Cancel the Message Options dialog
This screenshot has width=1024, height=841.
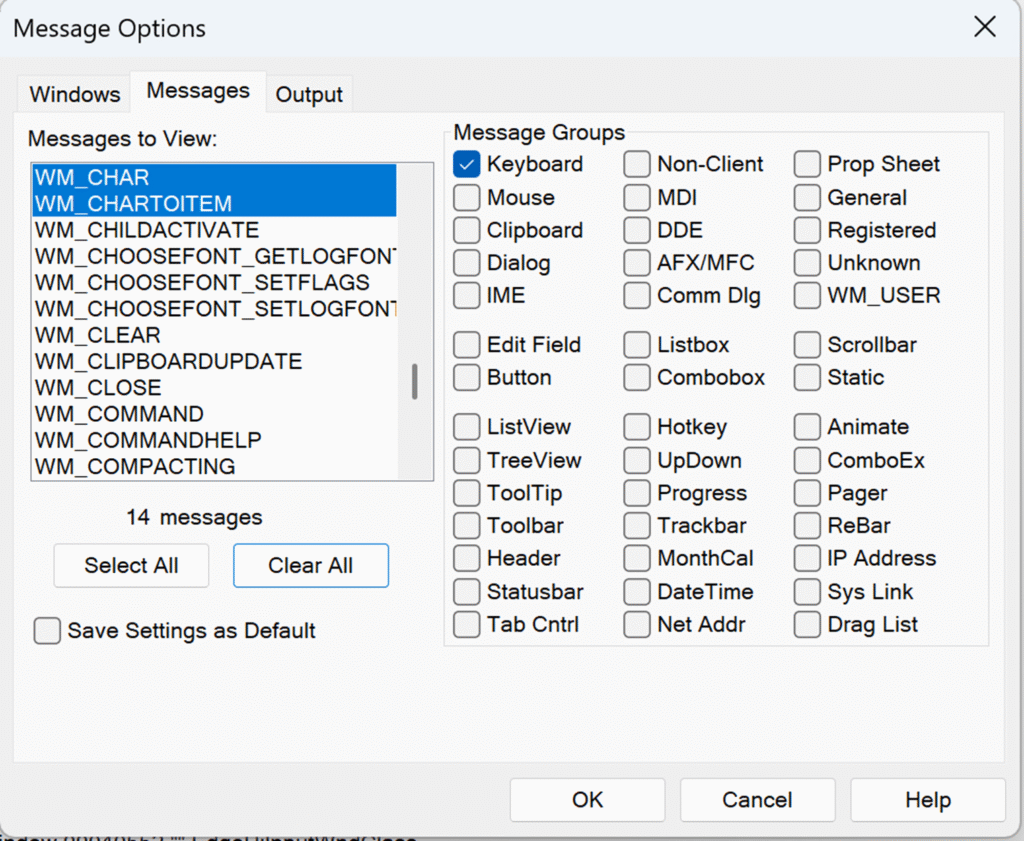(x=758, y=800)
